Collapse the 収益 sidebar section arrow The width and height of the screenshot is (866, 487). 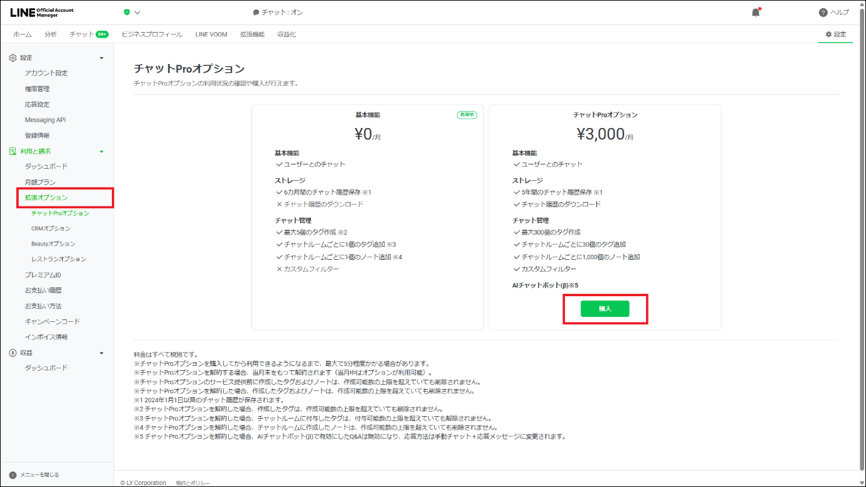point(102,353)
